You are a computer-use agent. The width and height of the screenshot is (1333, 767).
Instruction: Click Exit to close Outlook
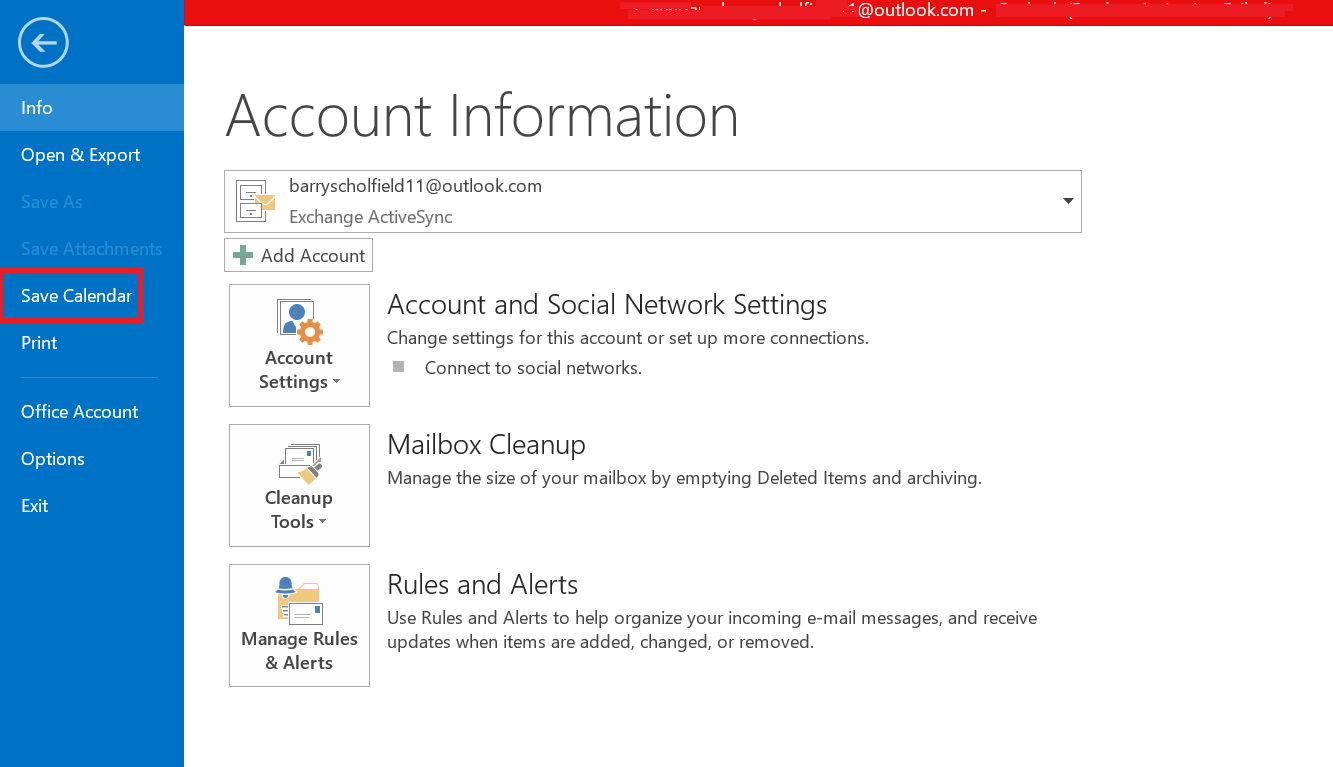[92, 506]
